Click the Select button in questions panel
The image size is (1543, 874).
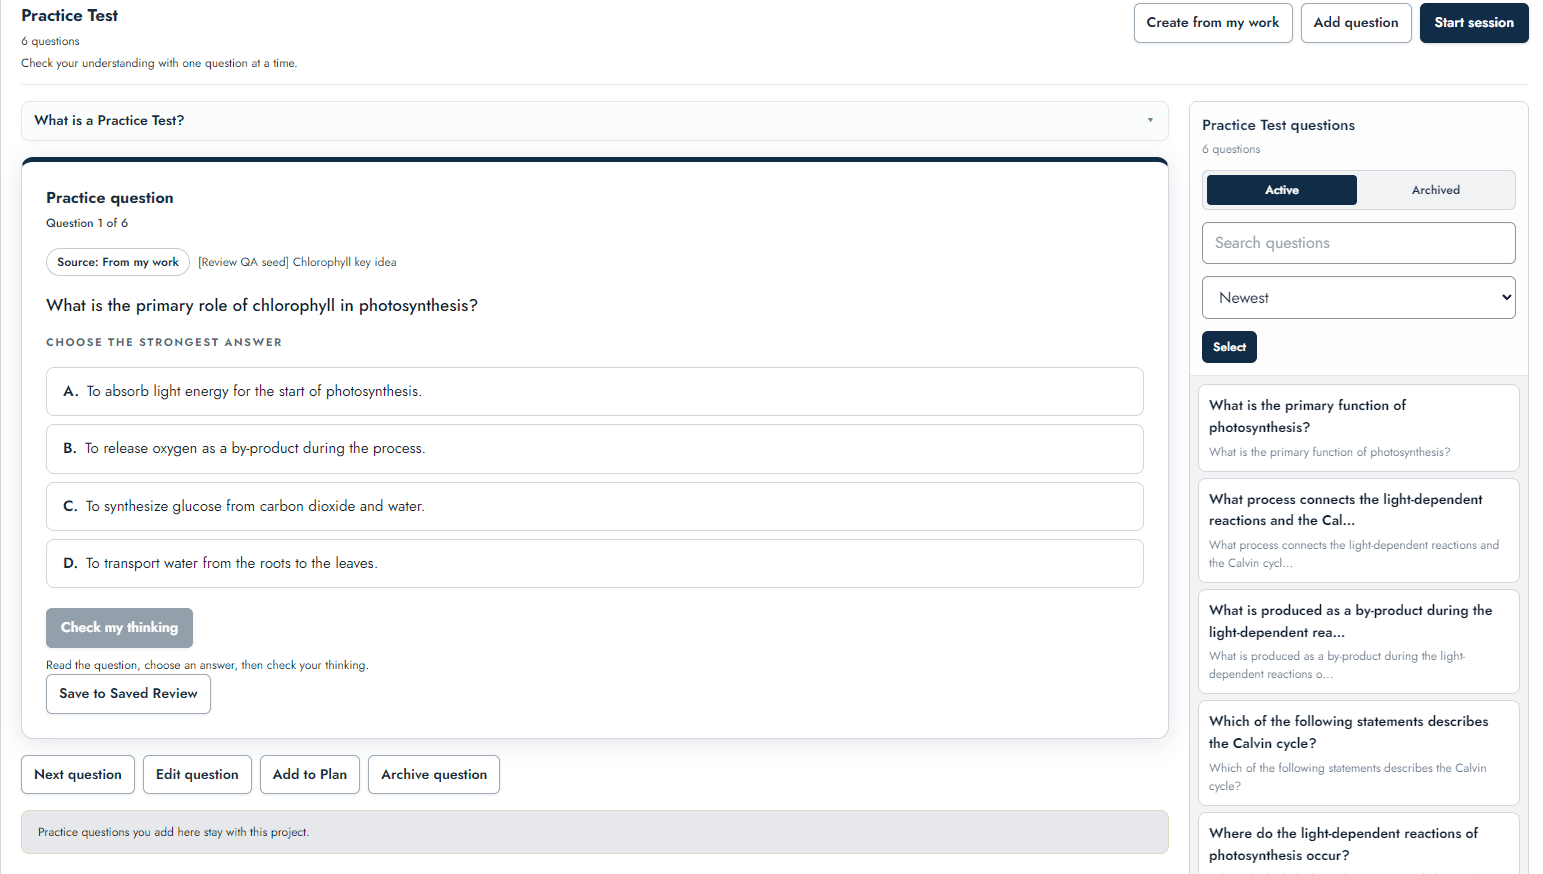(1229, 347)
